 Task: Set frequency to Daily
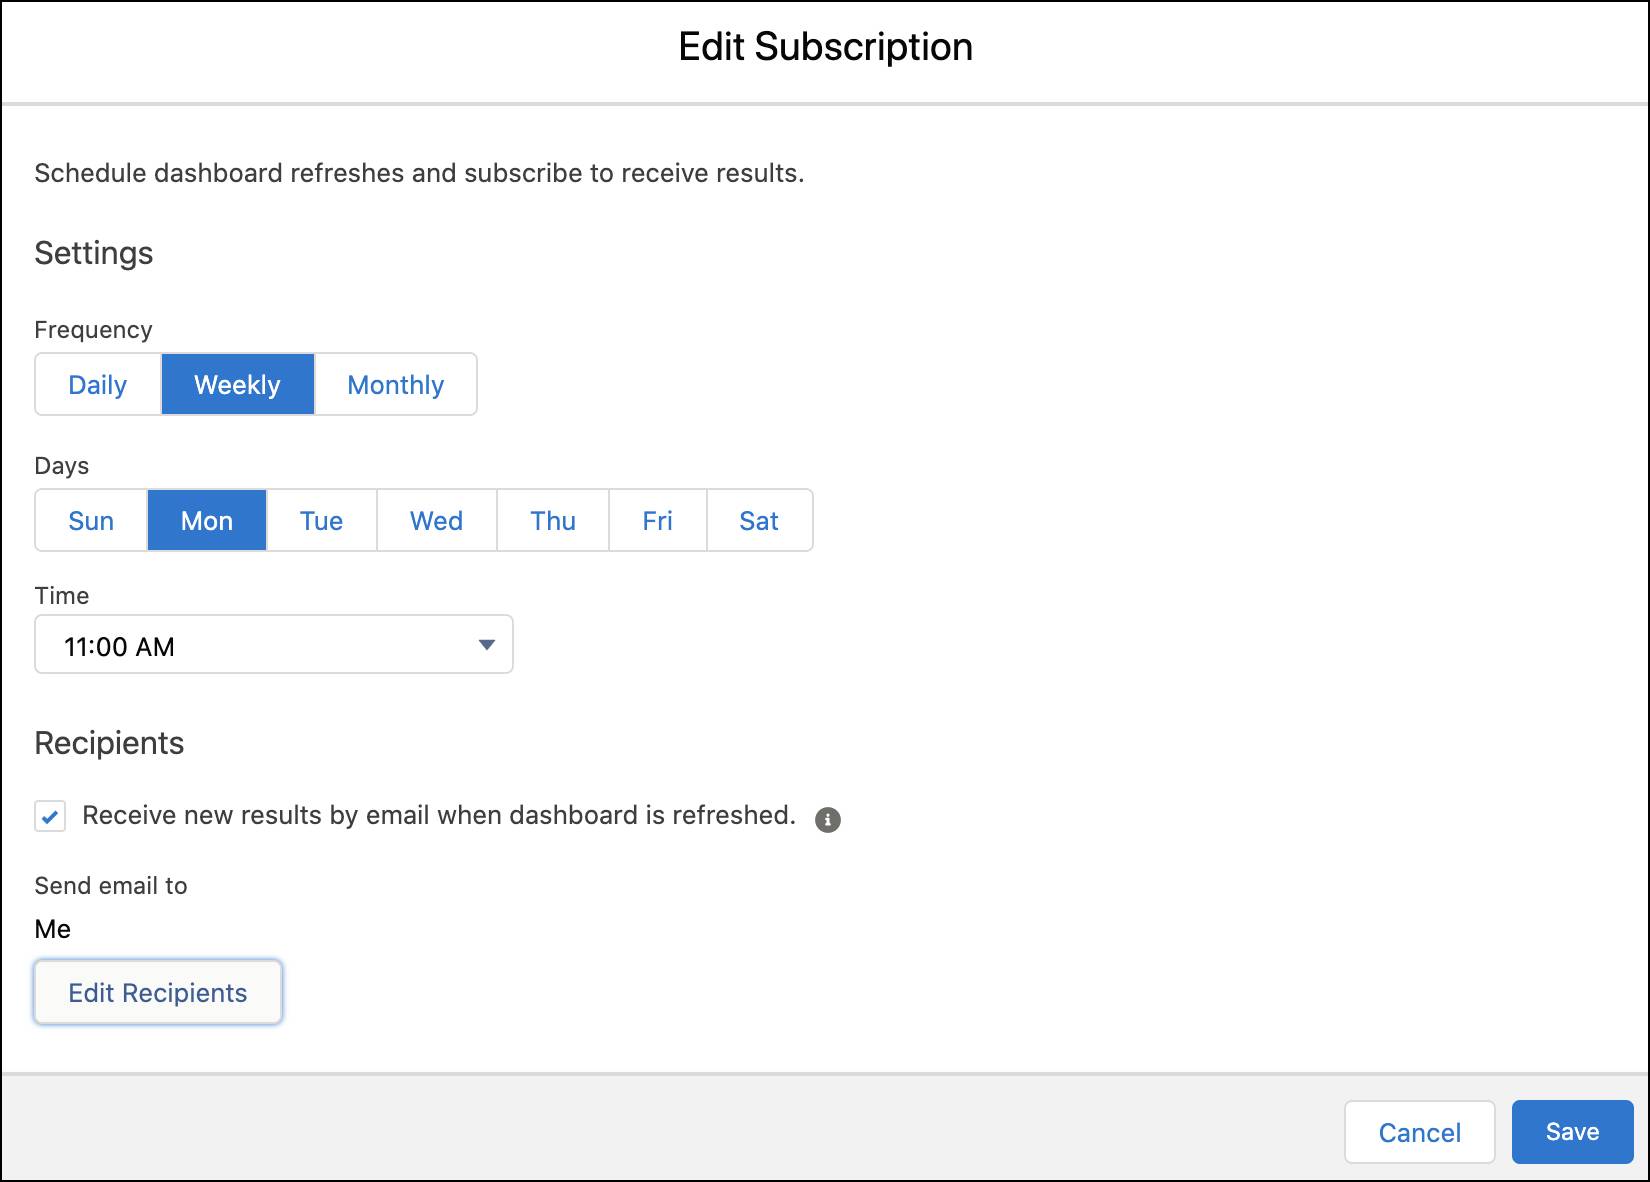[x=98, y=384]
